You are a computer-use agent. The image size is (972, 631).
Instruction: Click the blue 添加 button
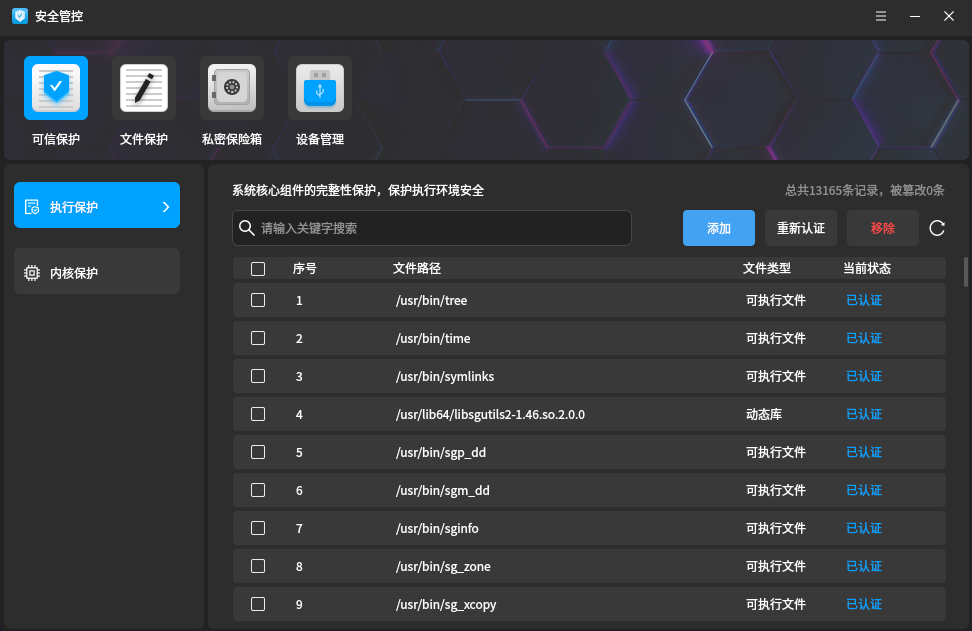click(x=719, y=228)
